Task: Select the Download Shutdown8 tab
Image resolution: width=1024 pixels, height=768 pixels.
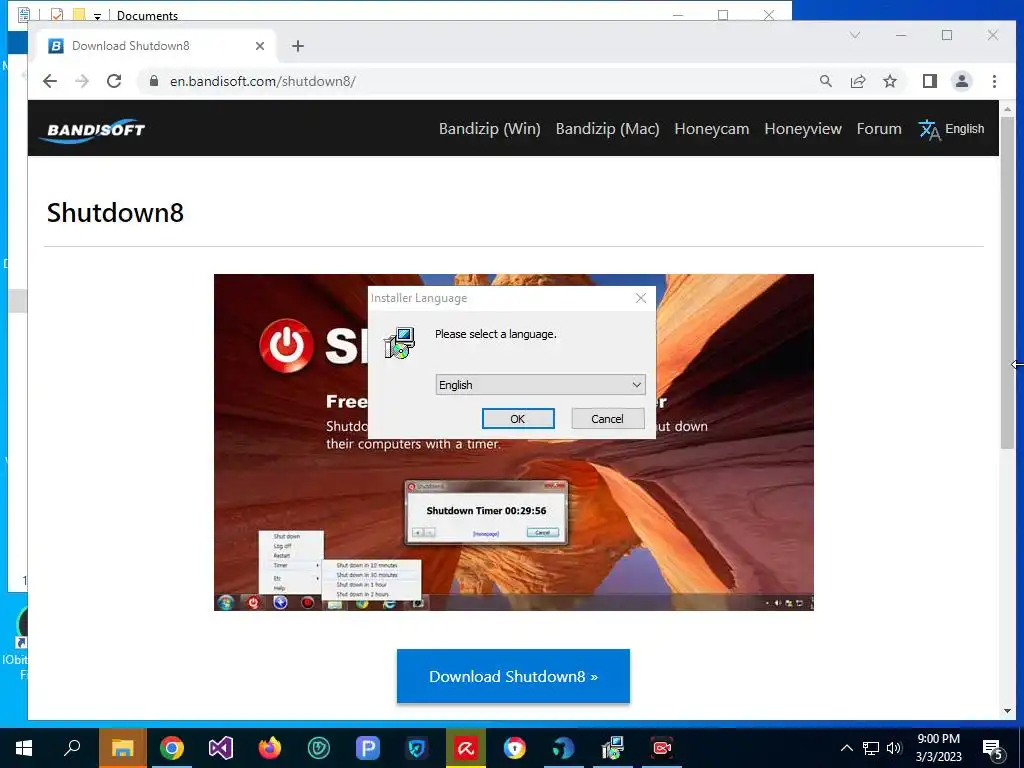Action: click(x=155, y=46)
